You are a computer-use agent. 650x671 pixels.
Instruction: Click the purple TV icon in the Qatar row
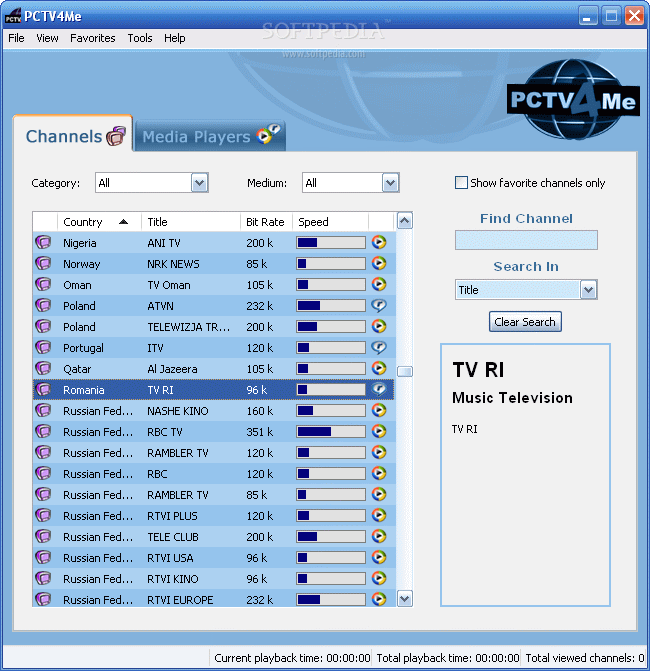tap(43, 368)
